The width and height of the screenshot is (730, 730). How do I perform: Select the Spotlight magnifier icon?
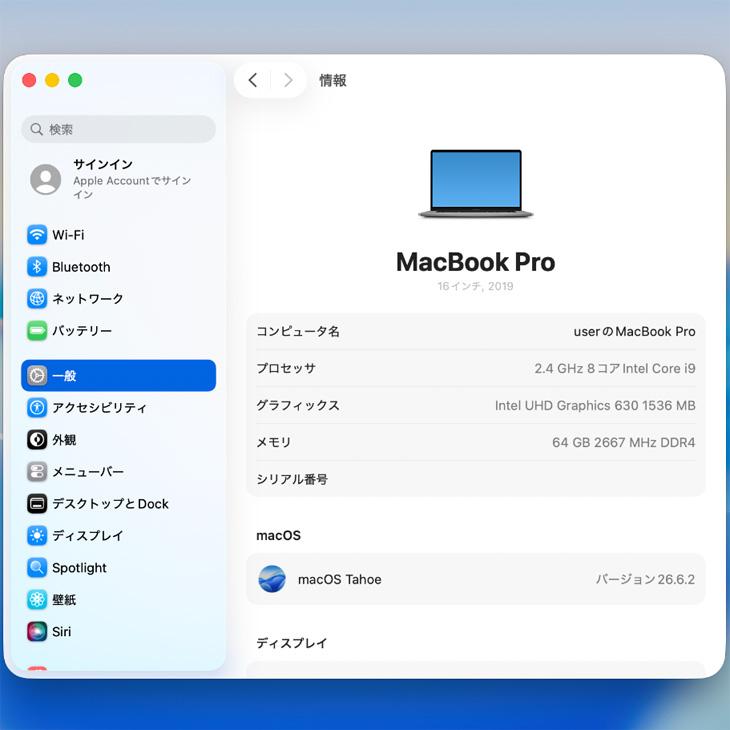pyautogui.click(x=37, y=568)
